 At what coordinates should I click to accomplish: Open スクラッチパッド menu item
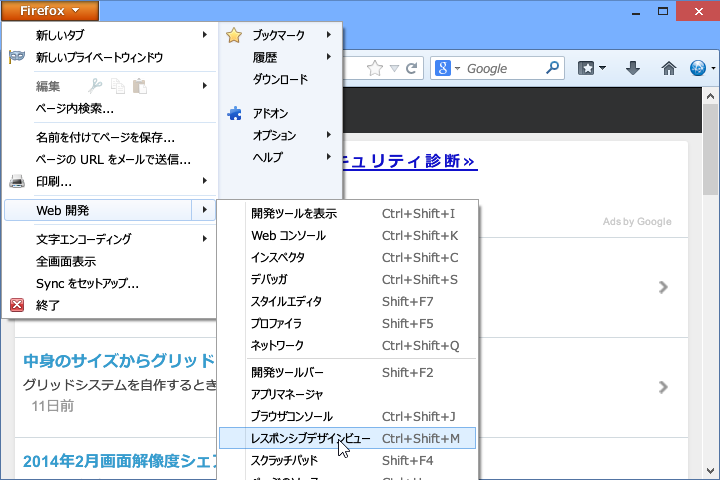tap(348, 460)
